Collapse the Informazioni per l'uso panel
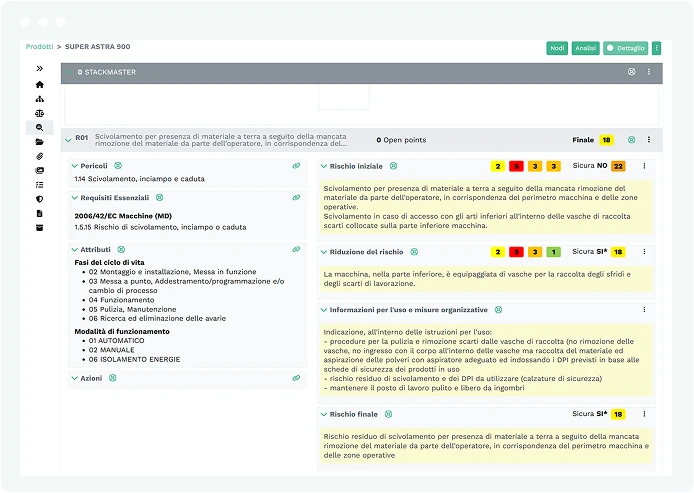Viewport: 694px width, 493px height. 324,310
